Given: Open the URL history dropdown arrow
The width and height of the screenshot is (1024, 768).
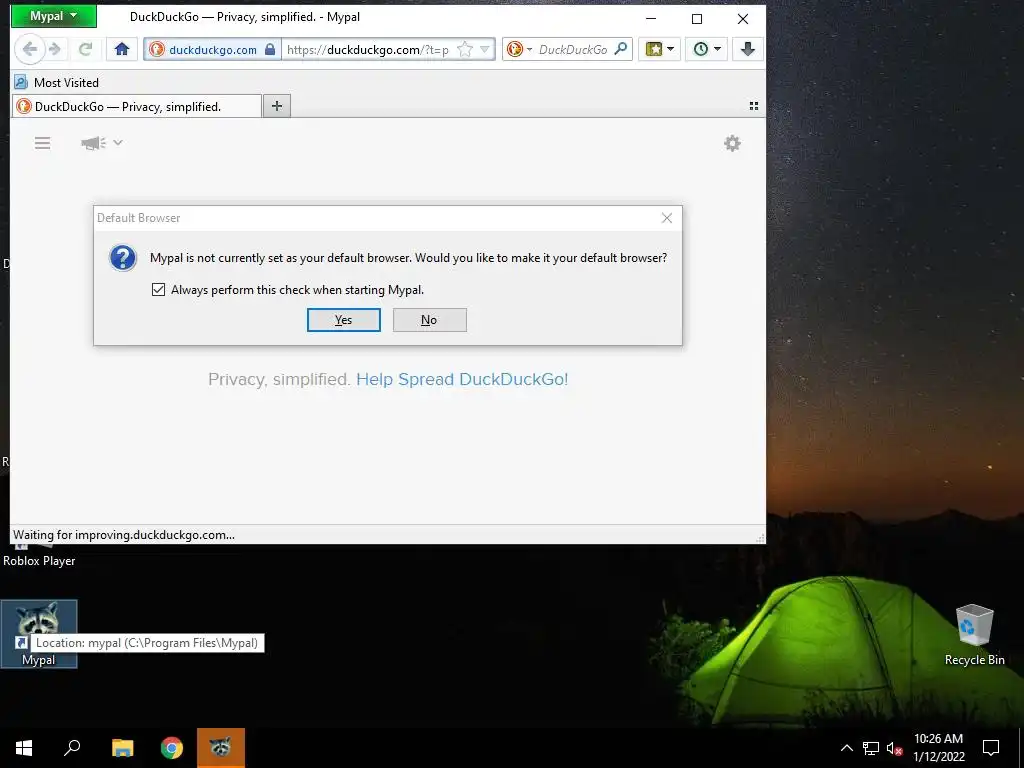Looking at the screenshot, I should [485, 50].
